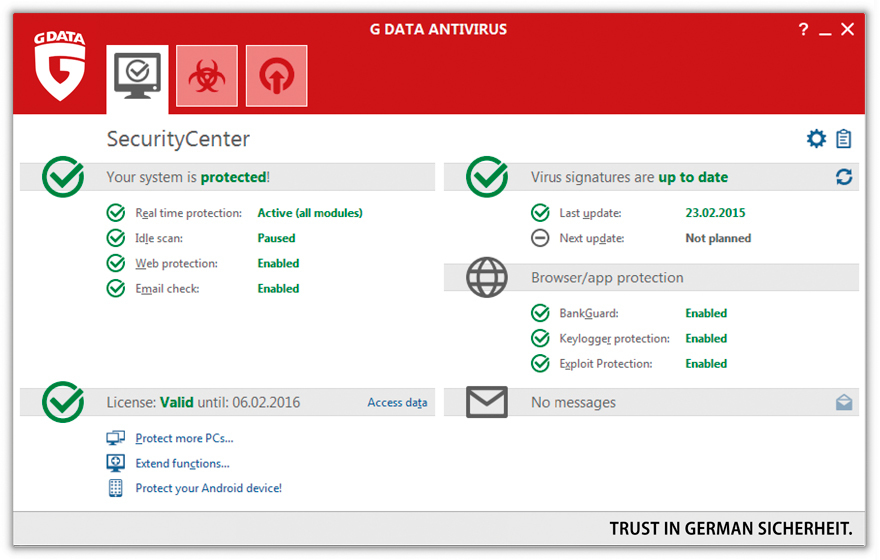The height and width of the screenshot is (560, 880).
Task: Click the Paused idle scan status
Action: (276, 238)
